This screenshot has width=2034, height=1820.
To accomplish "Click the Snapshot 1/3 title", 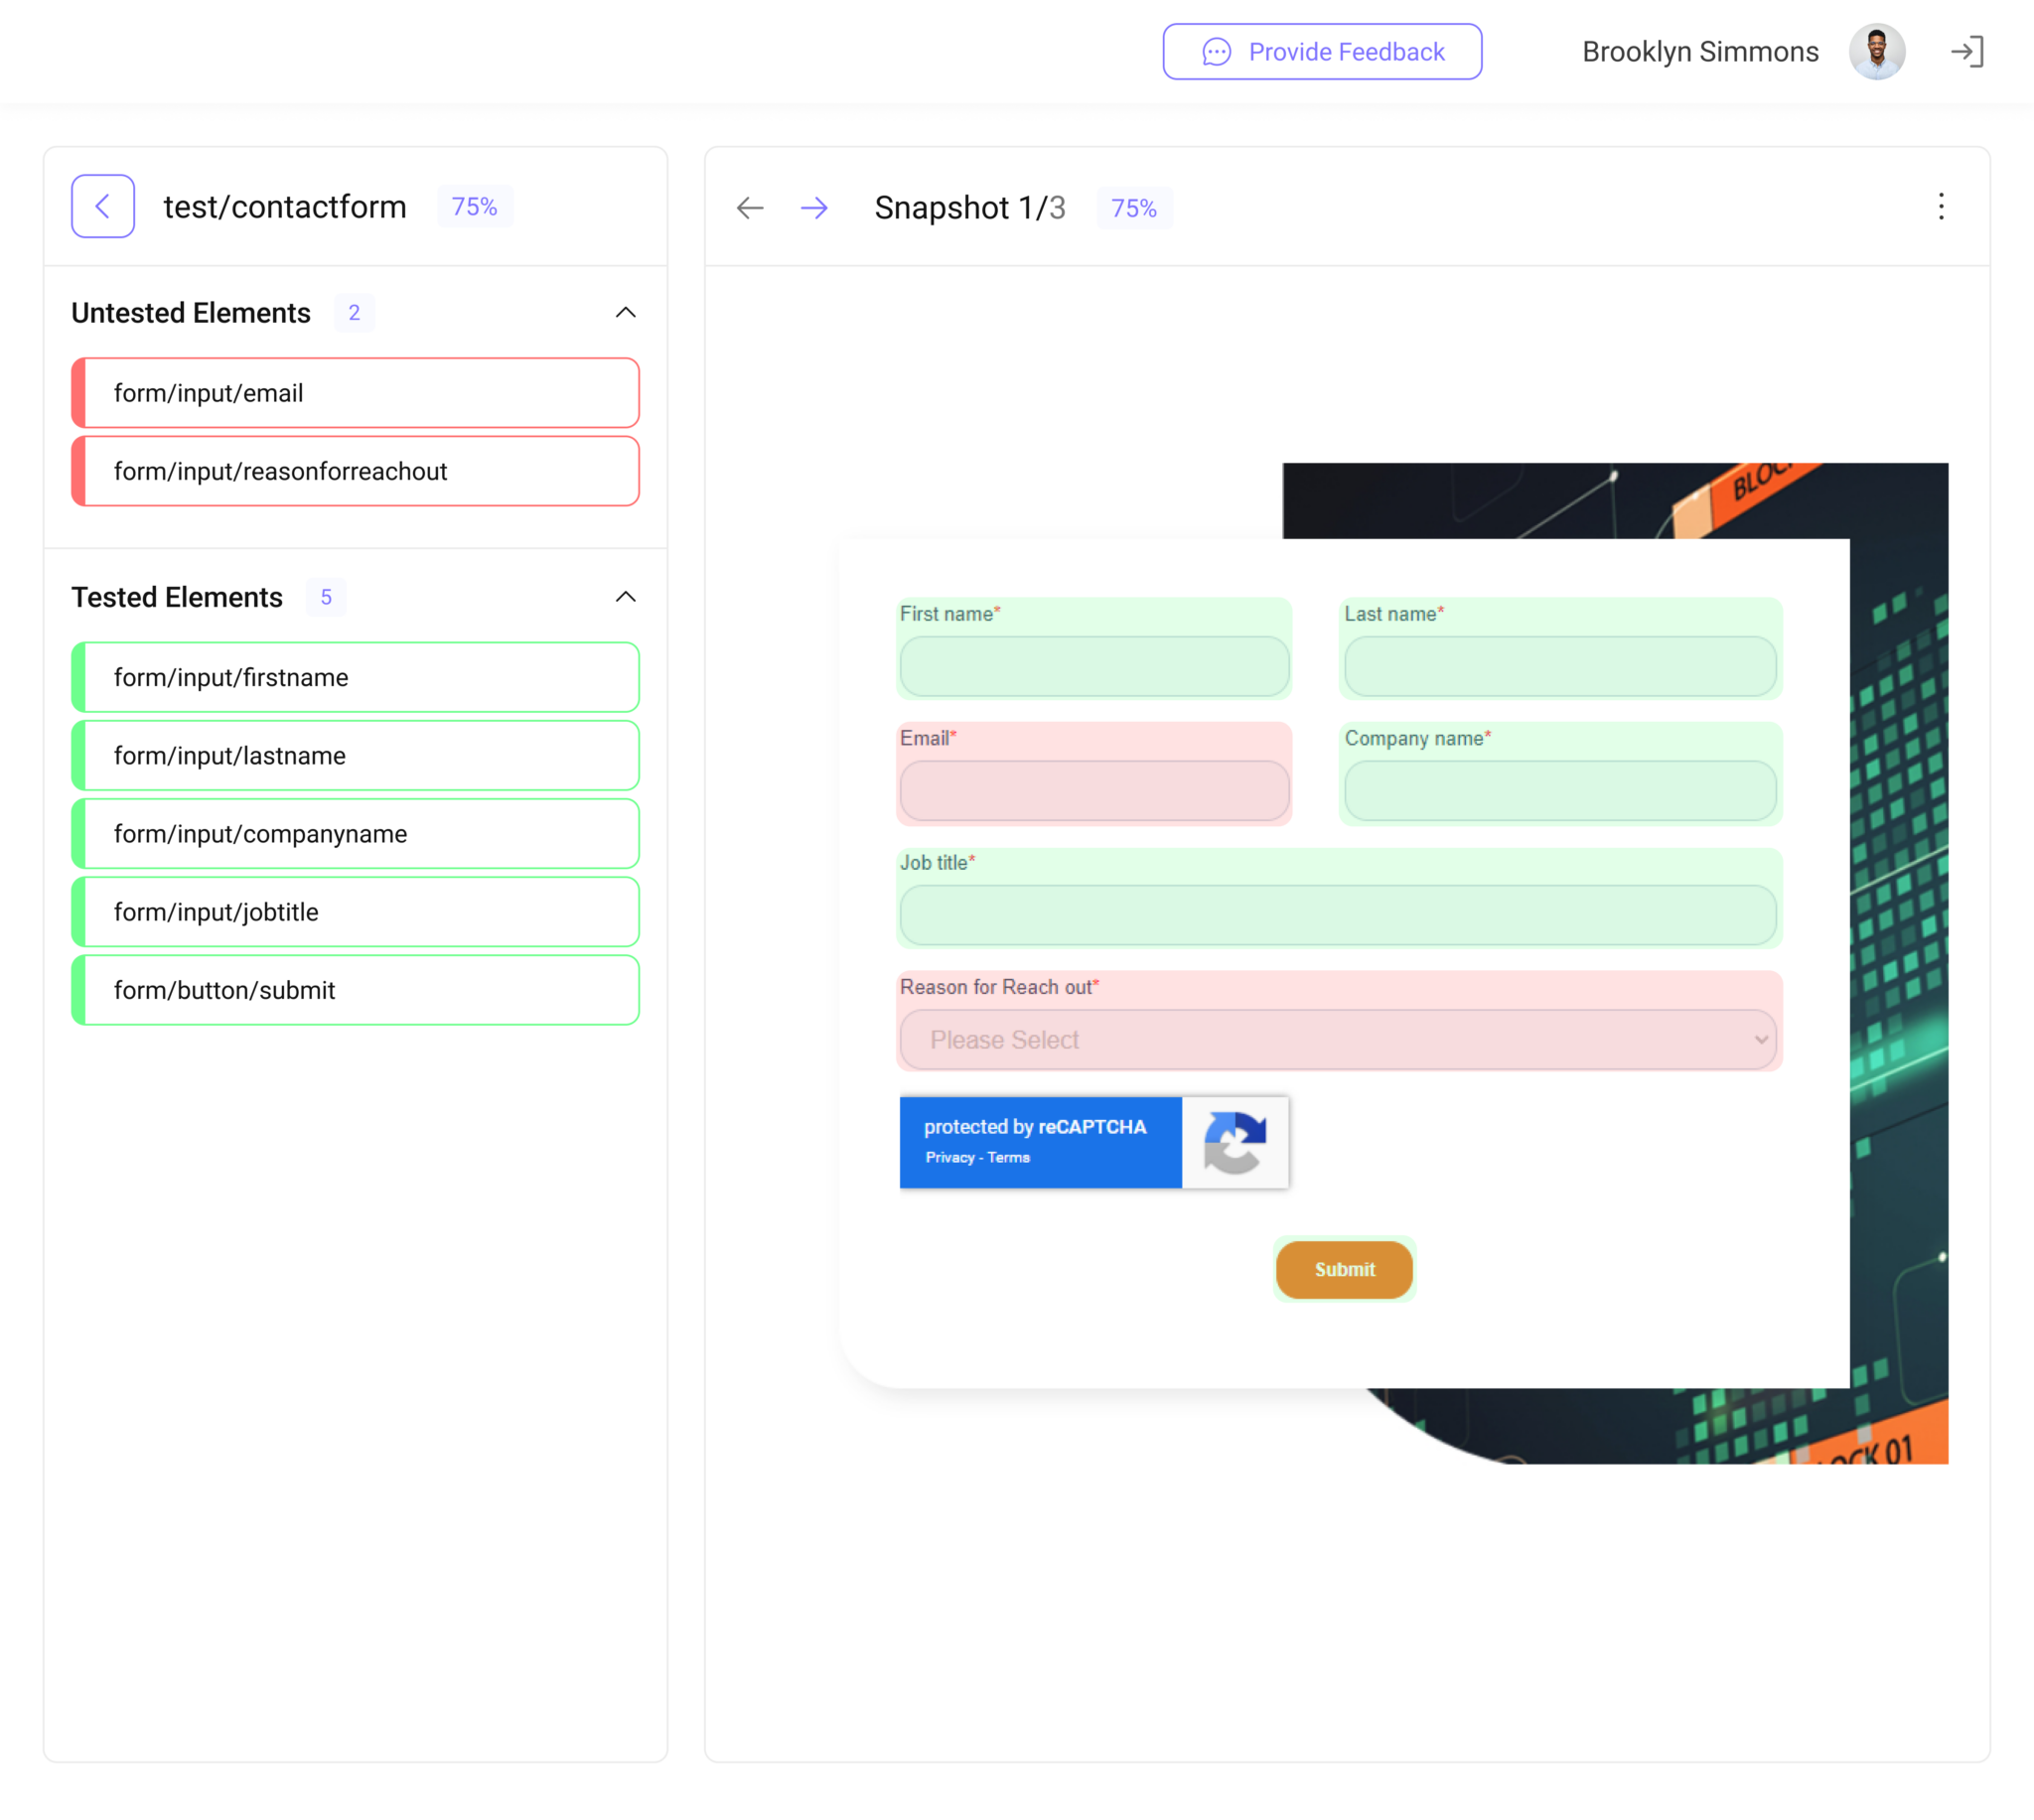I will (x=970, y=207).
